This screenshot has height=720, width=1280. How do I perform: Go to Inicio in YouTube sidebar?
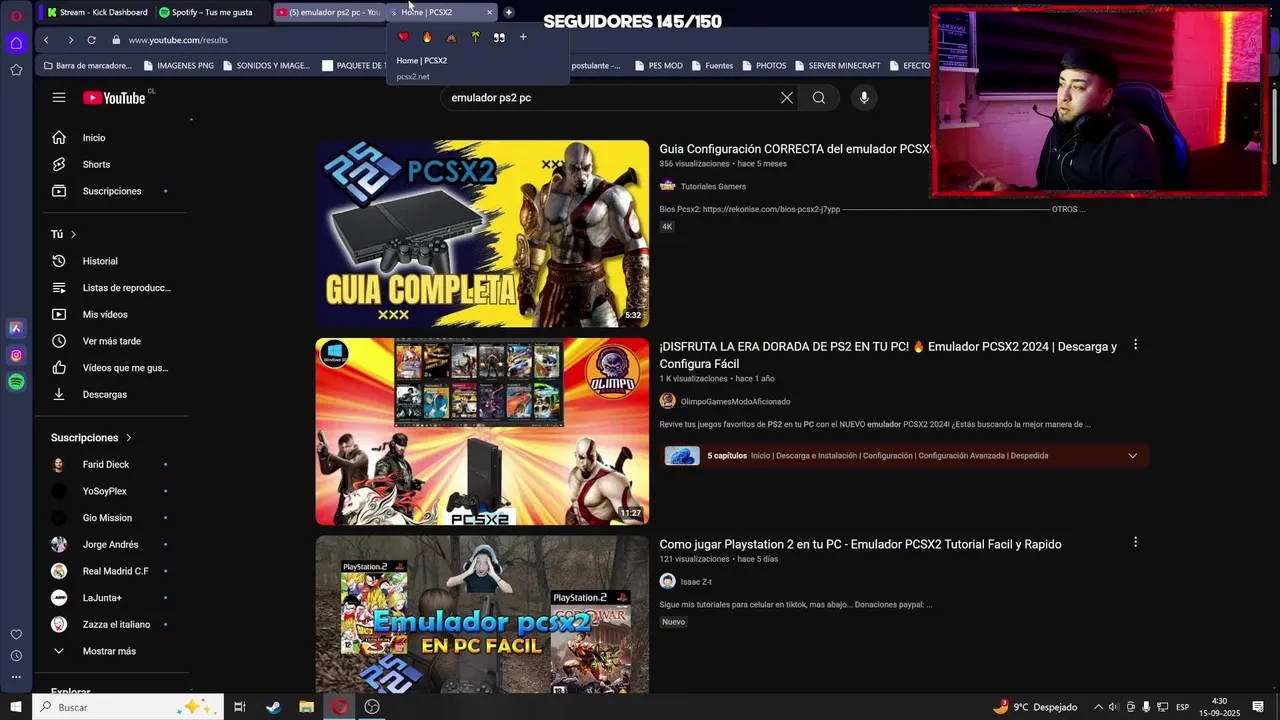112,138
